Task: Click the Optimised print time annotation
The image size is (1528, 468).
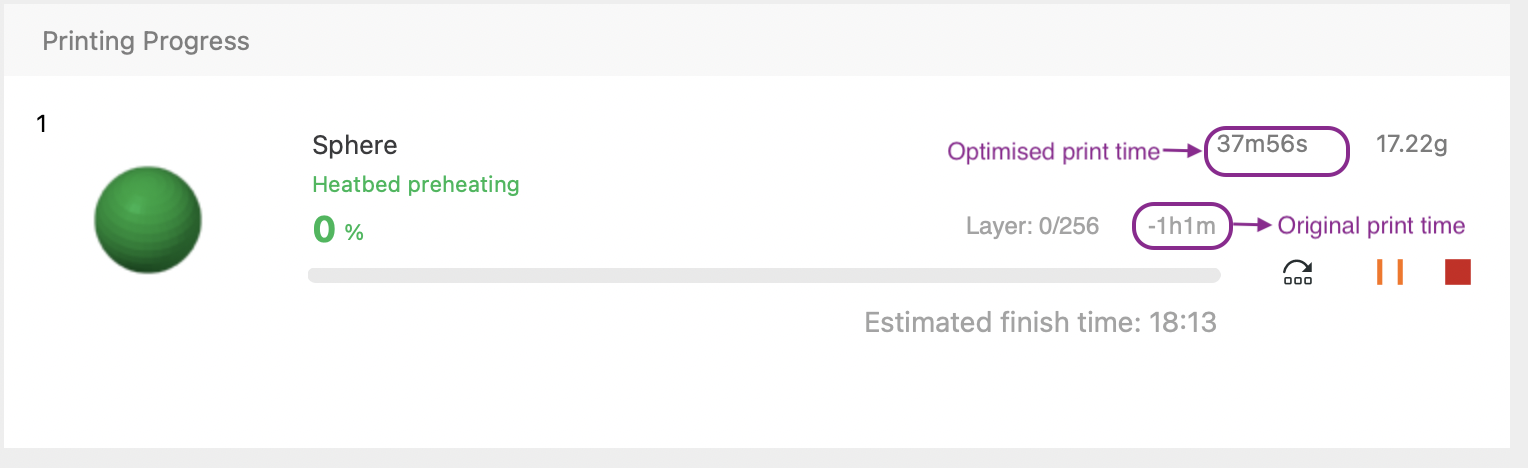Action: click(x=1053, y=152)
